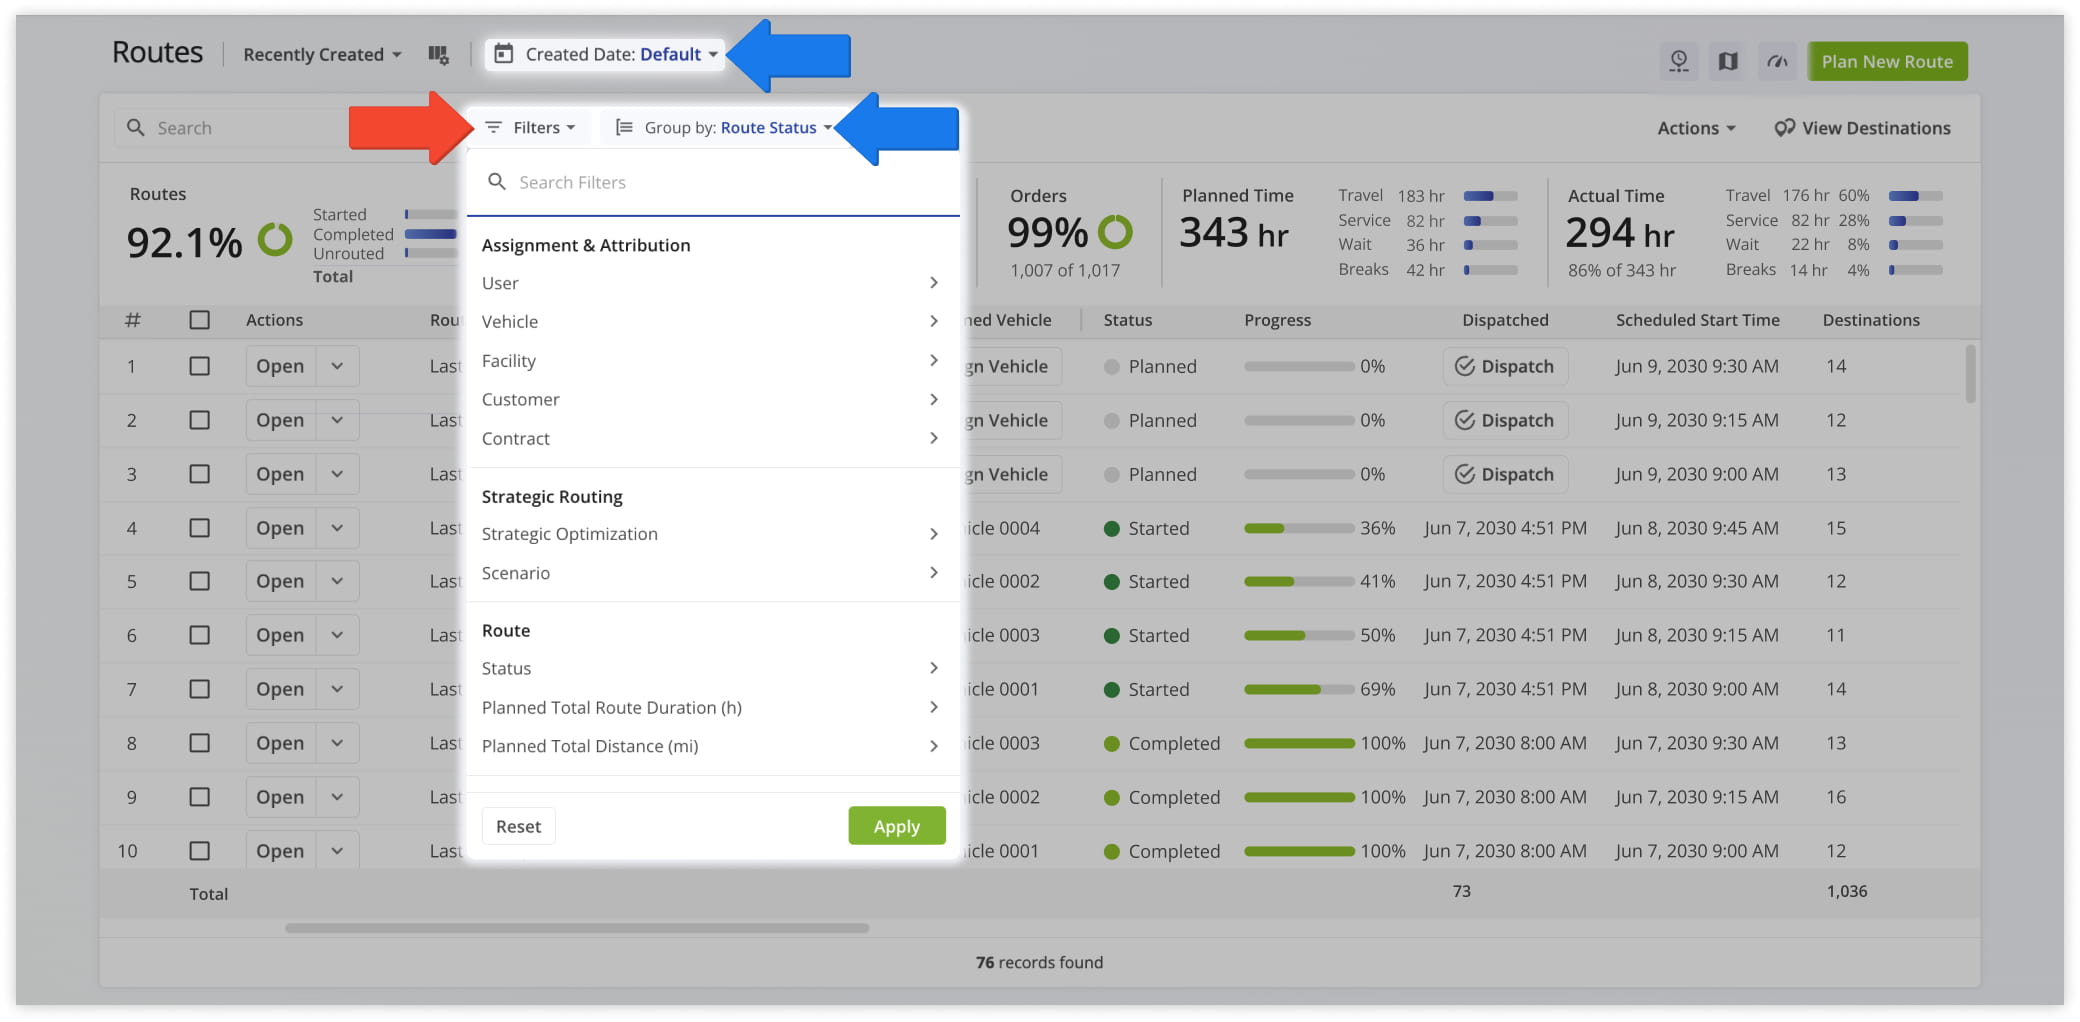Click the route timeline clock icon
Image resolution: width=2080 pixels, height=1022 pixels.
(x=1679, y=61)
